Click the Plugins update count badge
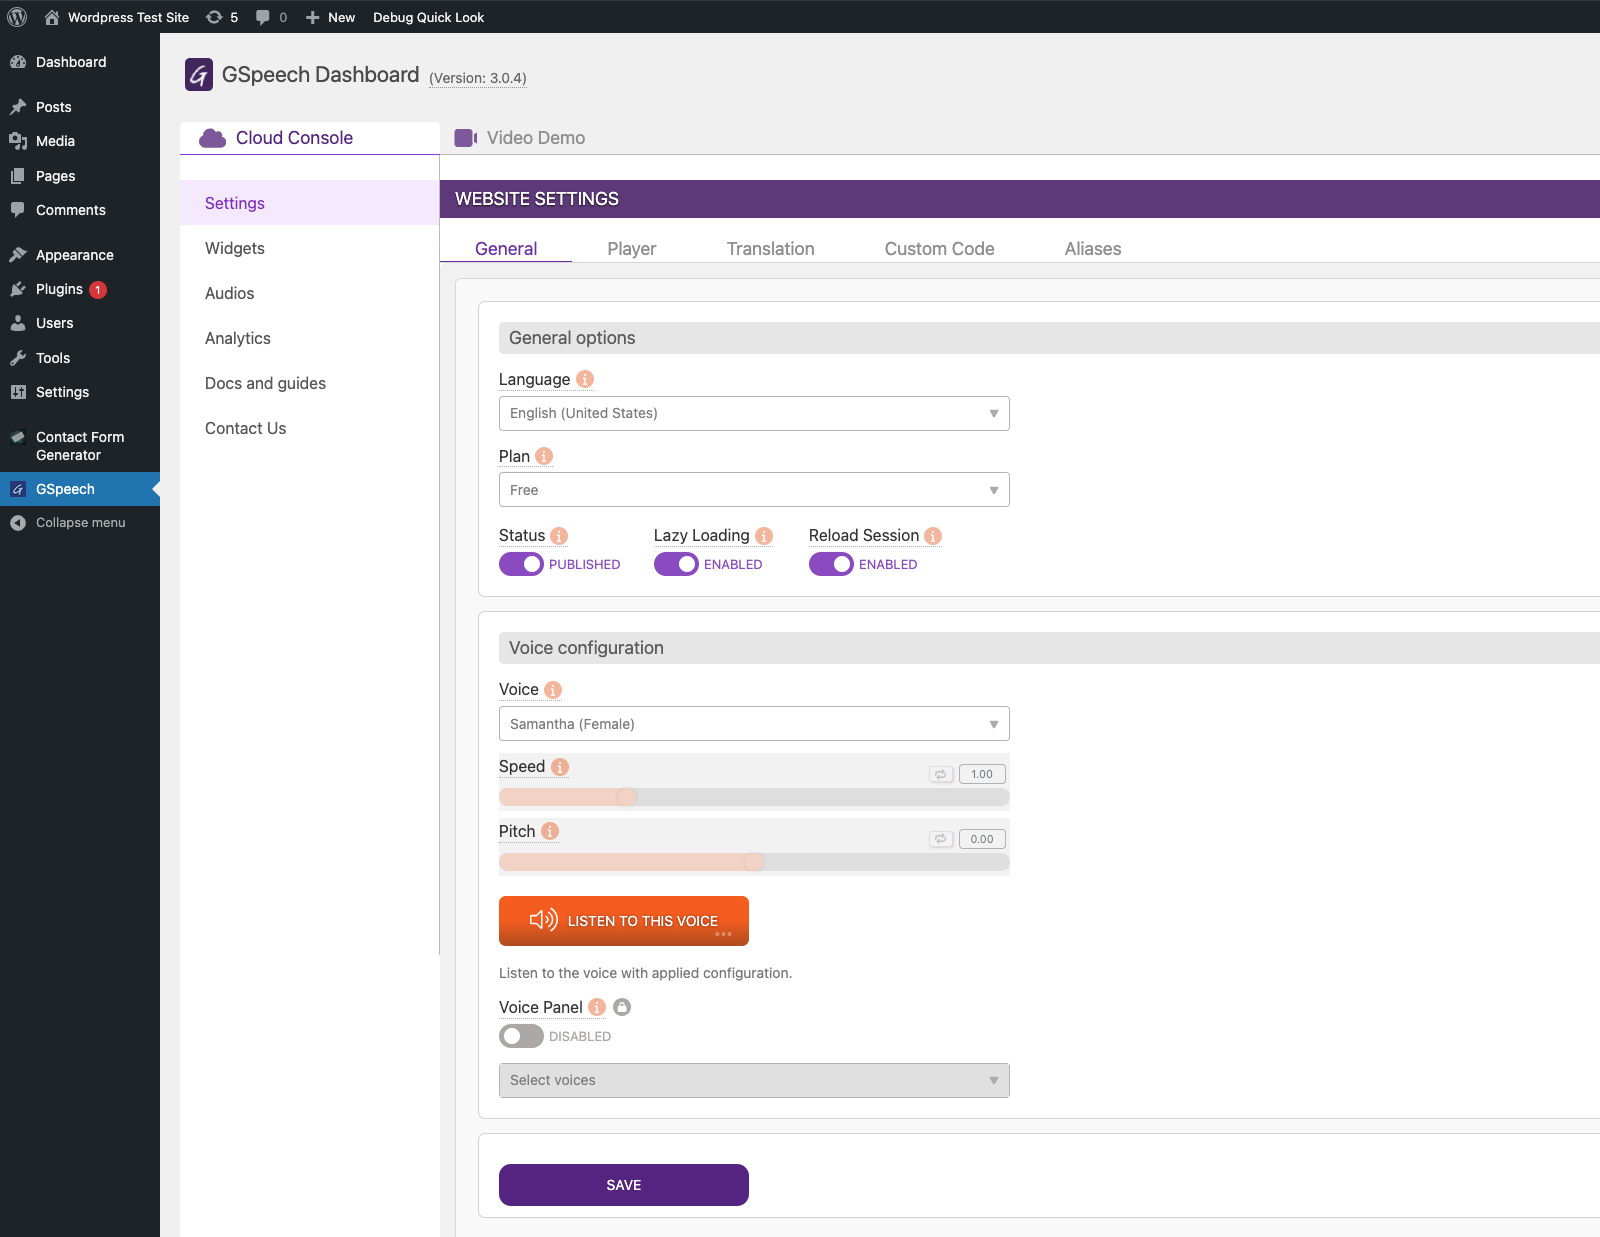 [98, 290]
